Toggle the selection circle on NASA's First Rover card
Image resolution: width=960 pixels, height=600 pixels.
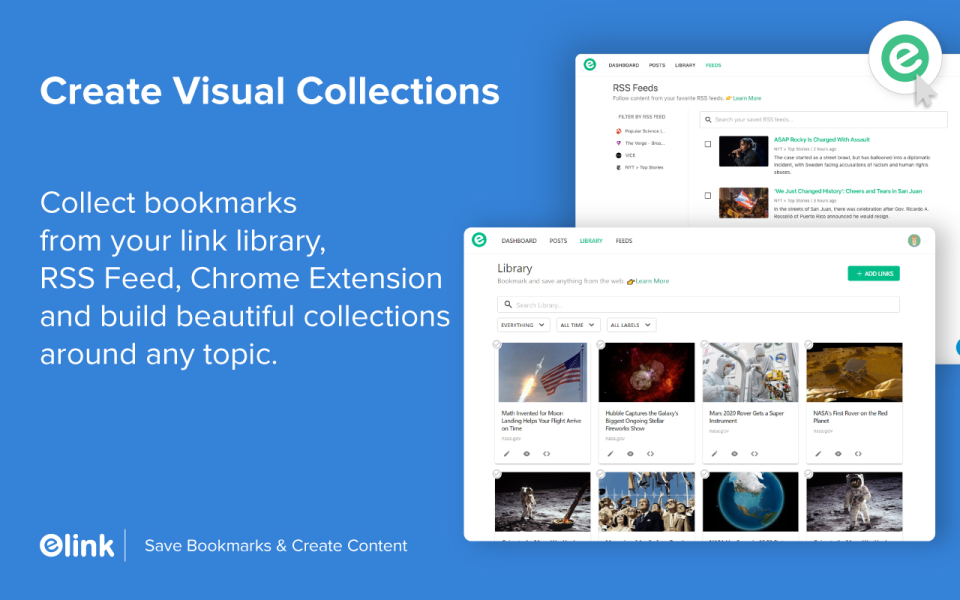808,344
